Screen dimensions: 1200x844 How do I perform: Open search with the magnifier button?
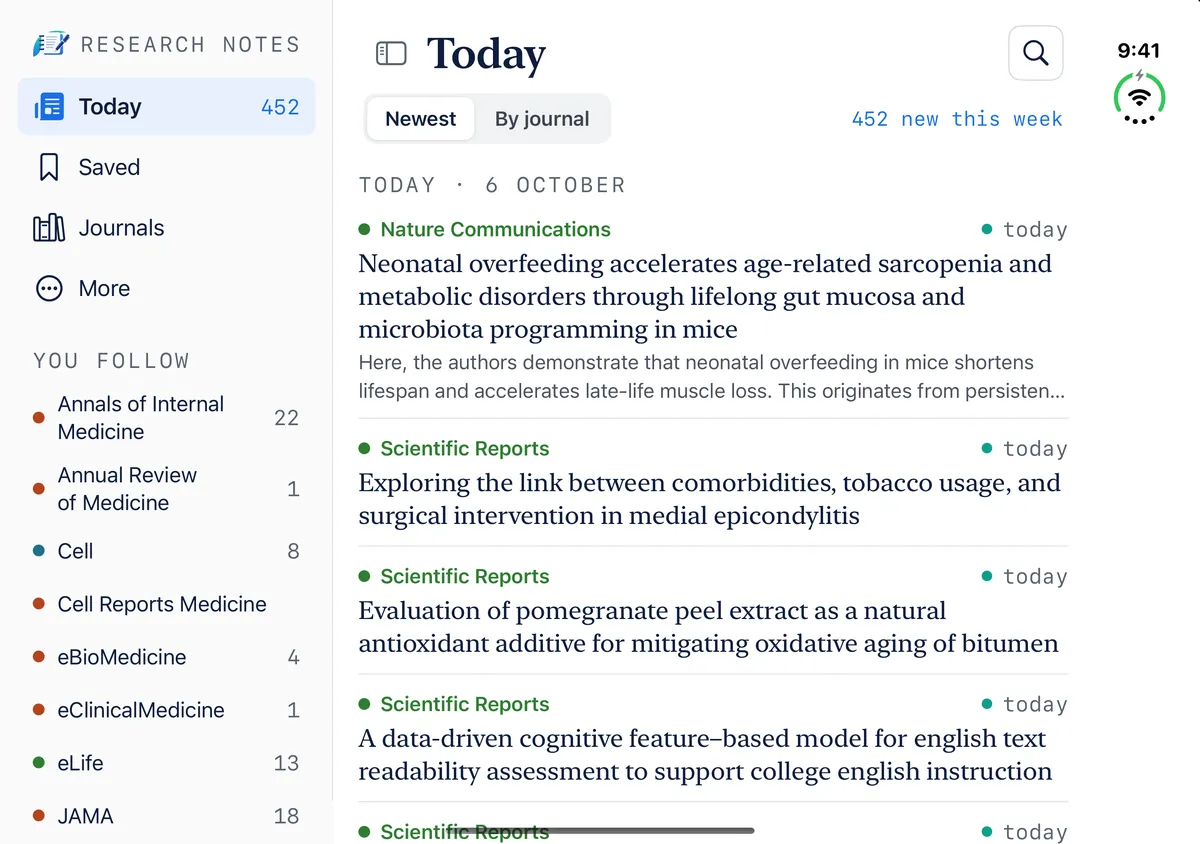(1036, 53)
